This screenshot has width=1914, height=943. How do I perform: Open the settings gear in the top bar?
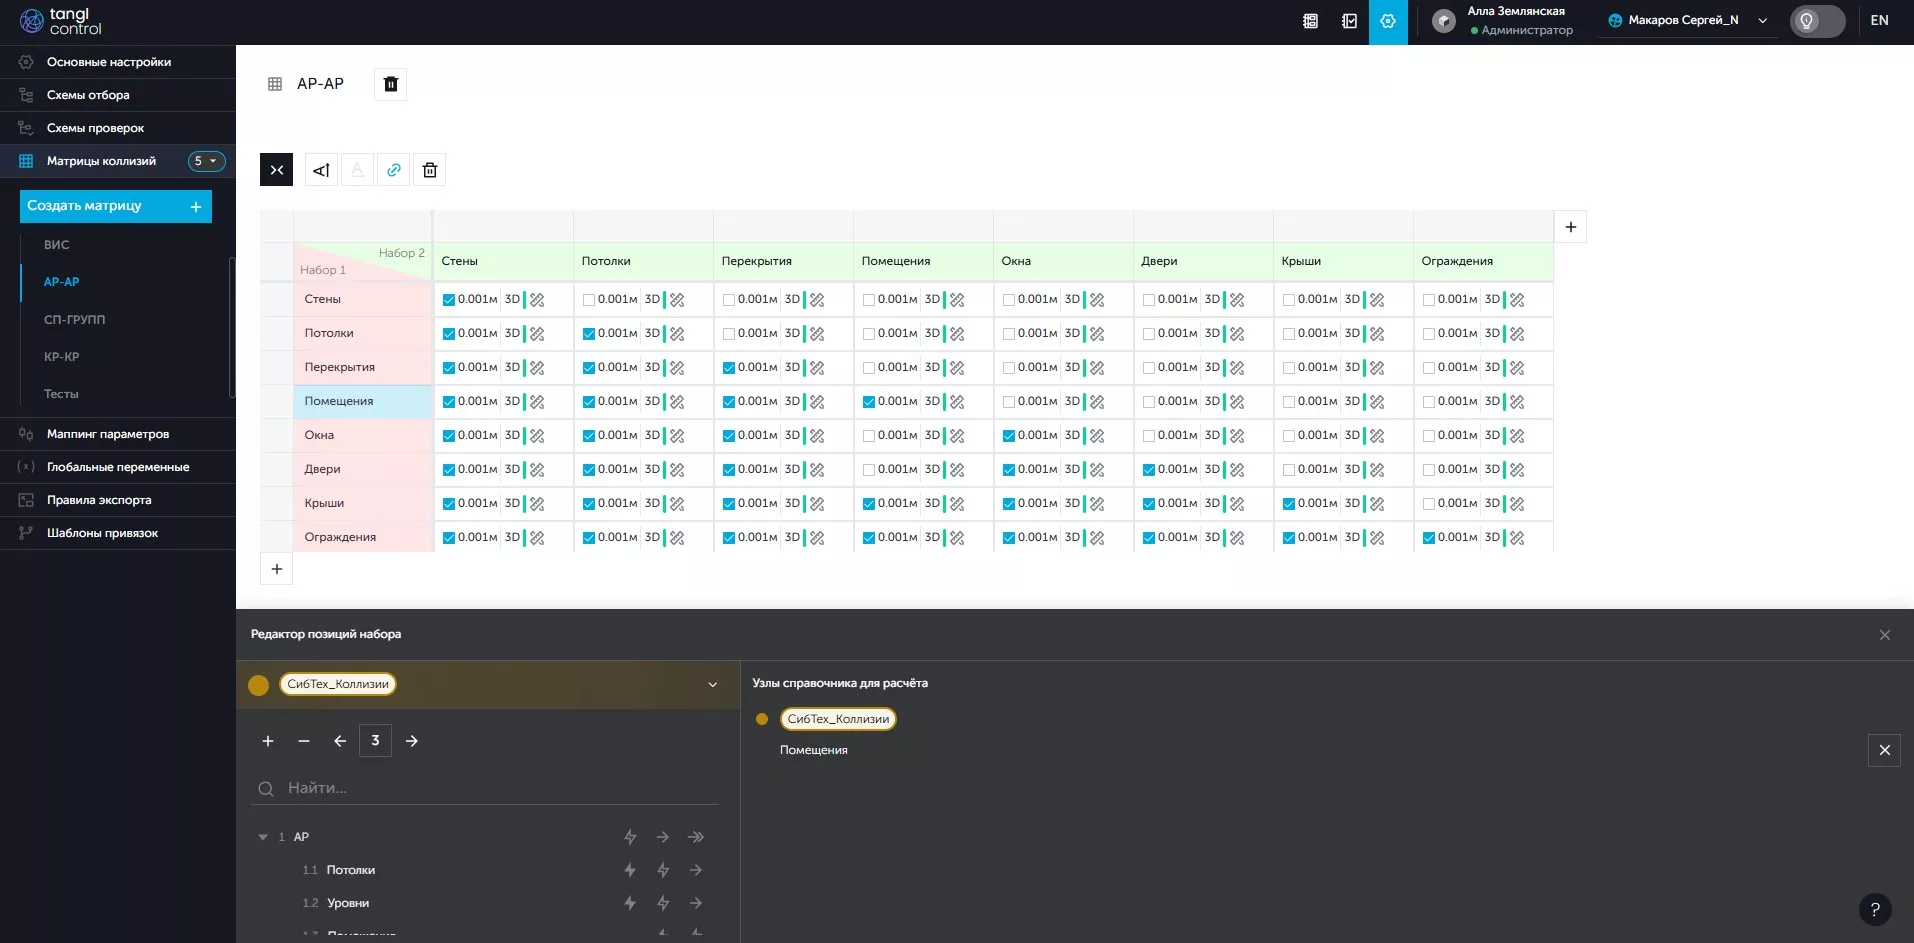(x=1387, y=21)
